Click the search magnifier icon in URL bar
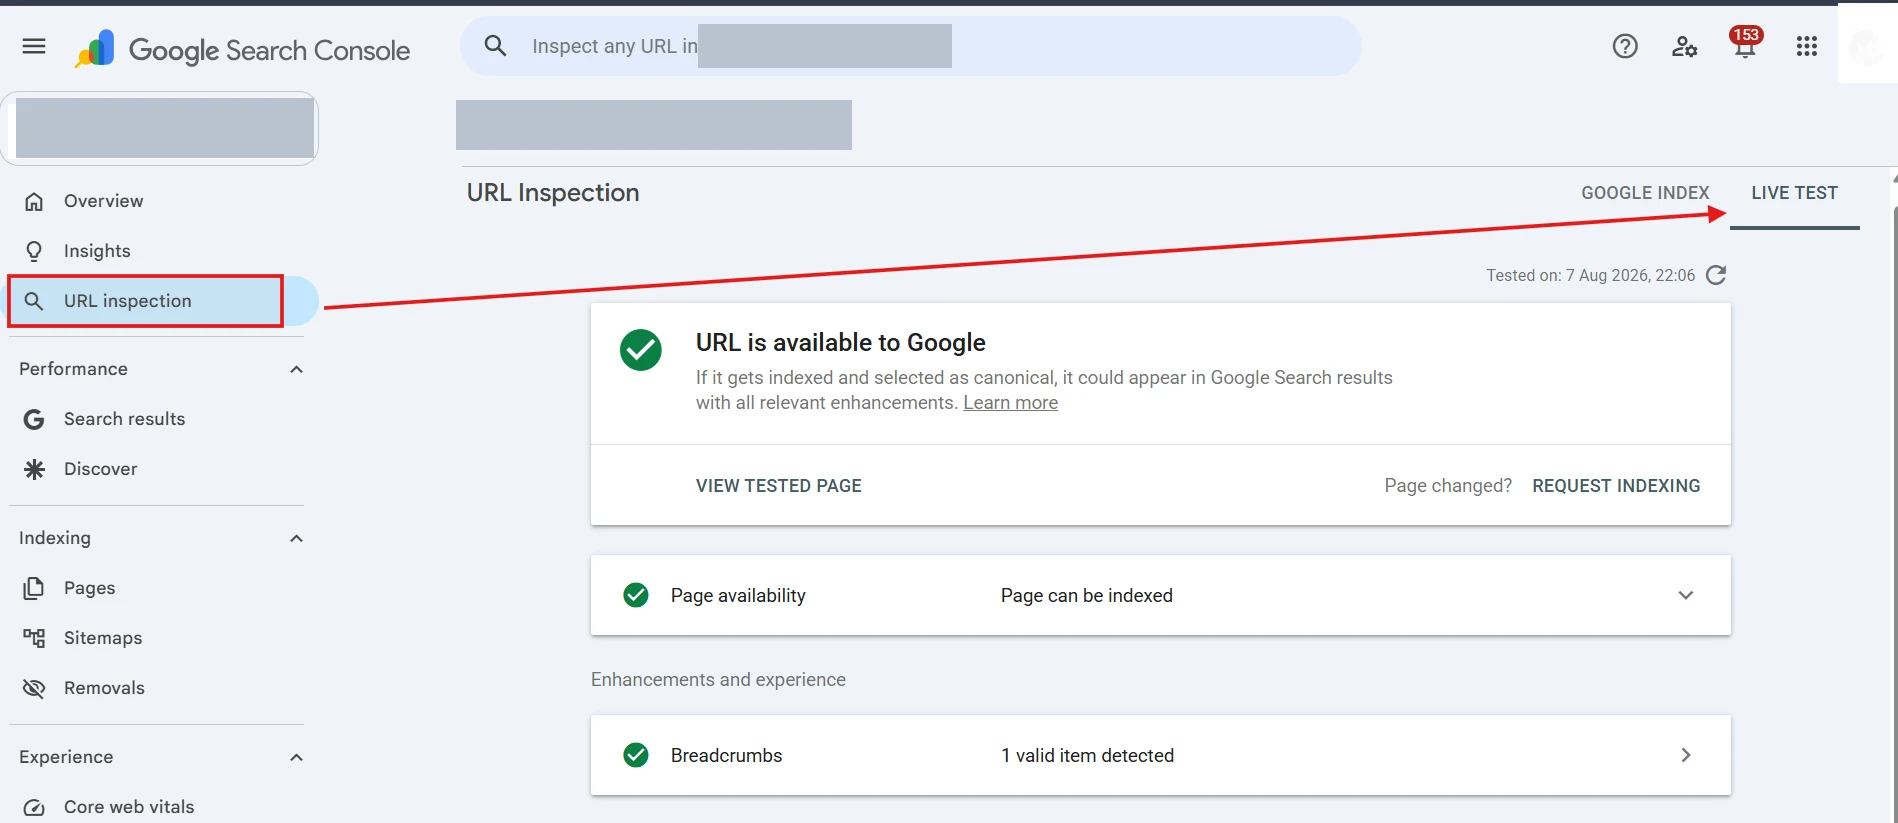This screenshot has height=823, width=1898. pos(495,46)
